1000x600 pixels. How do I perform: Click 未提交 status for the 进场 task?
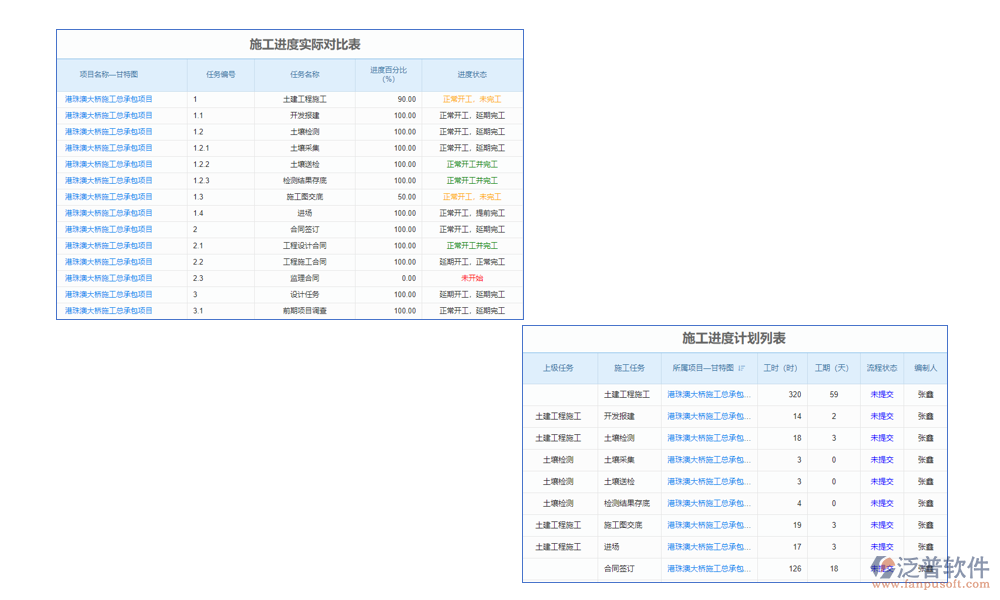(x=881, y=547)
